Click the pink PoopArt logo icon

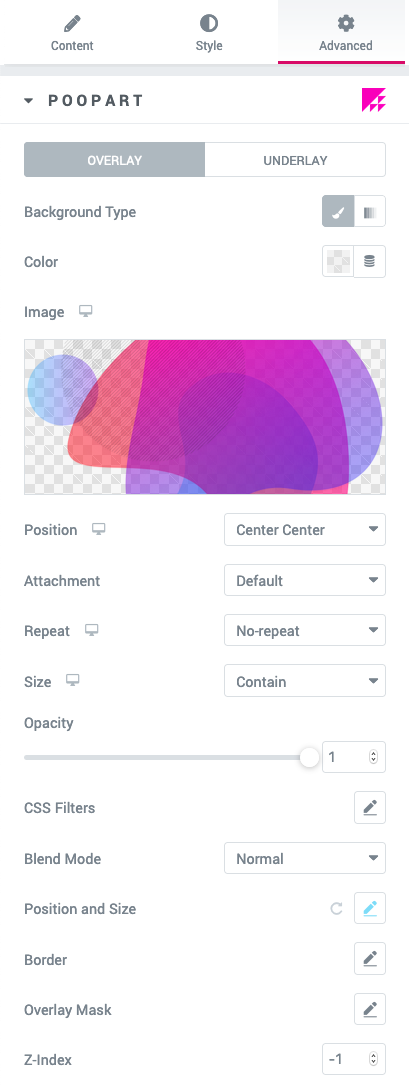pyautogui.click(x=374, y=100)
